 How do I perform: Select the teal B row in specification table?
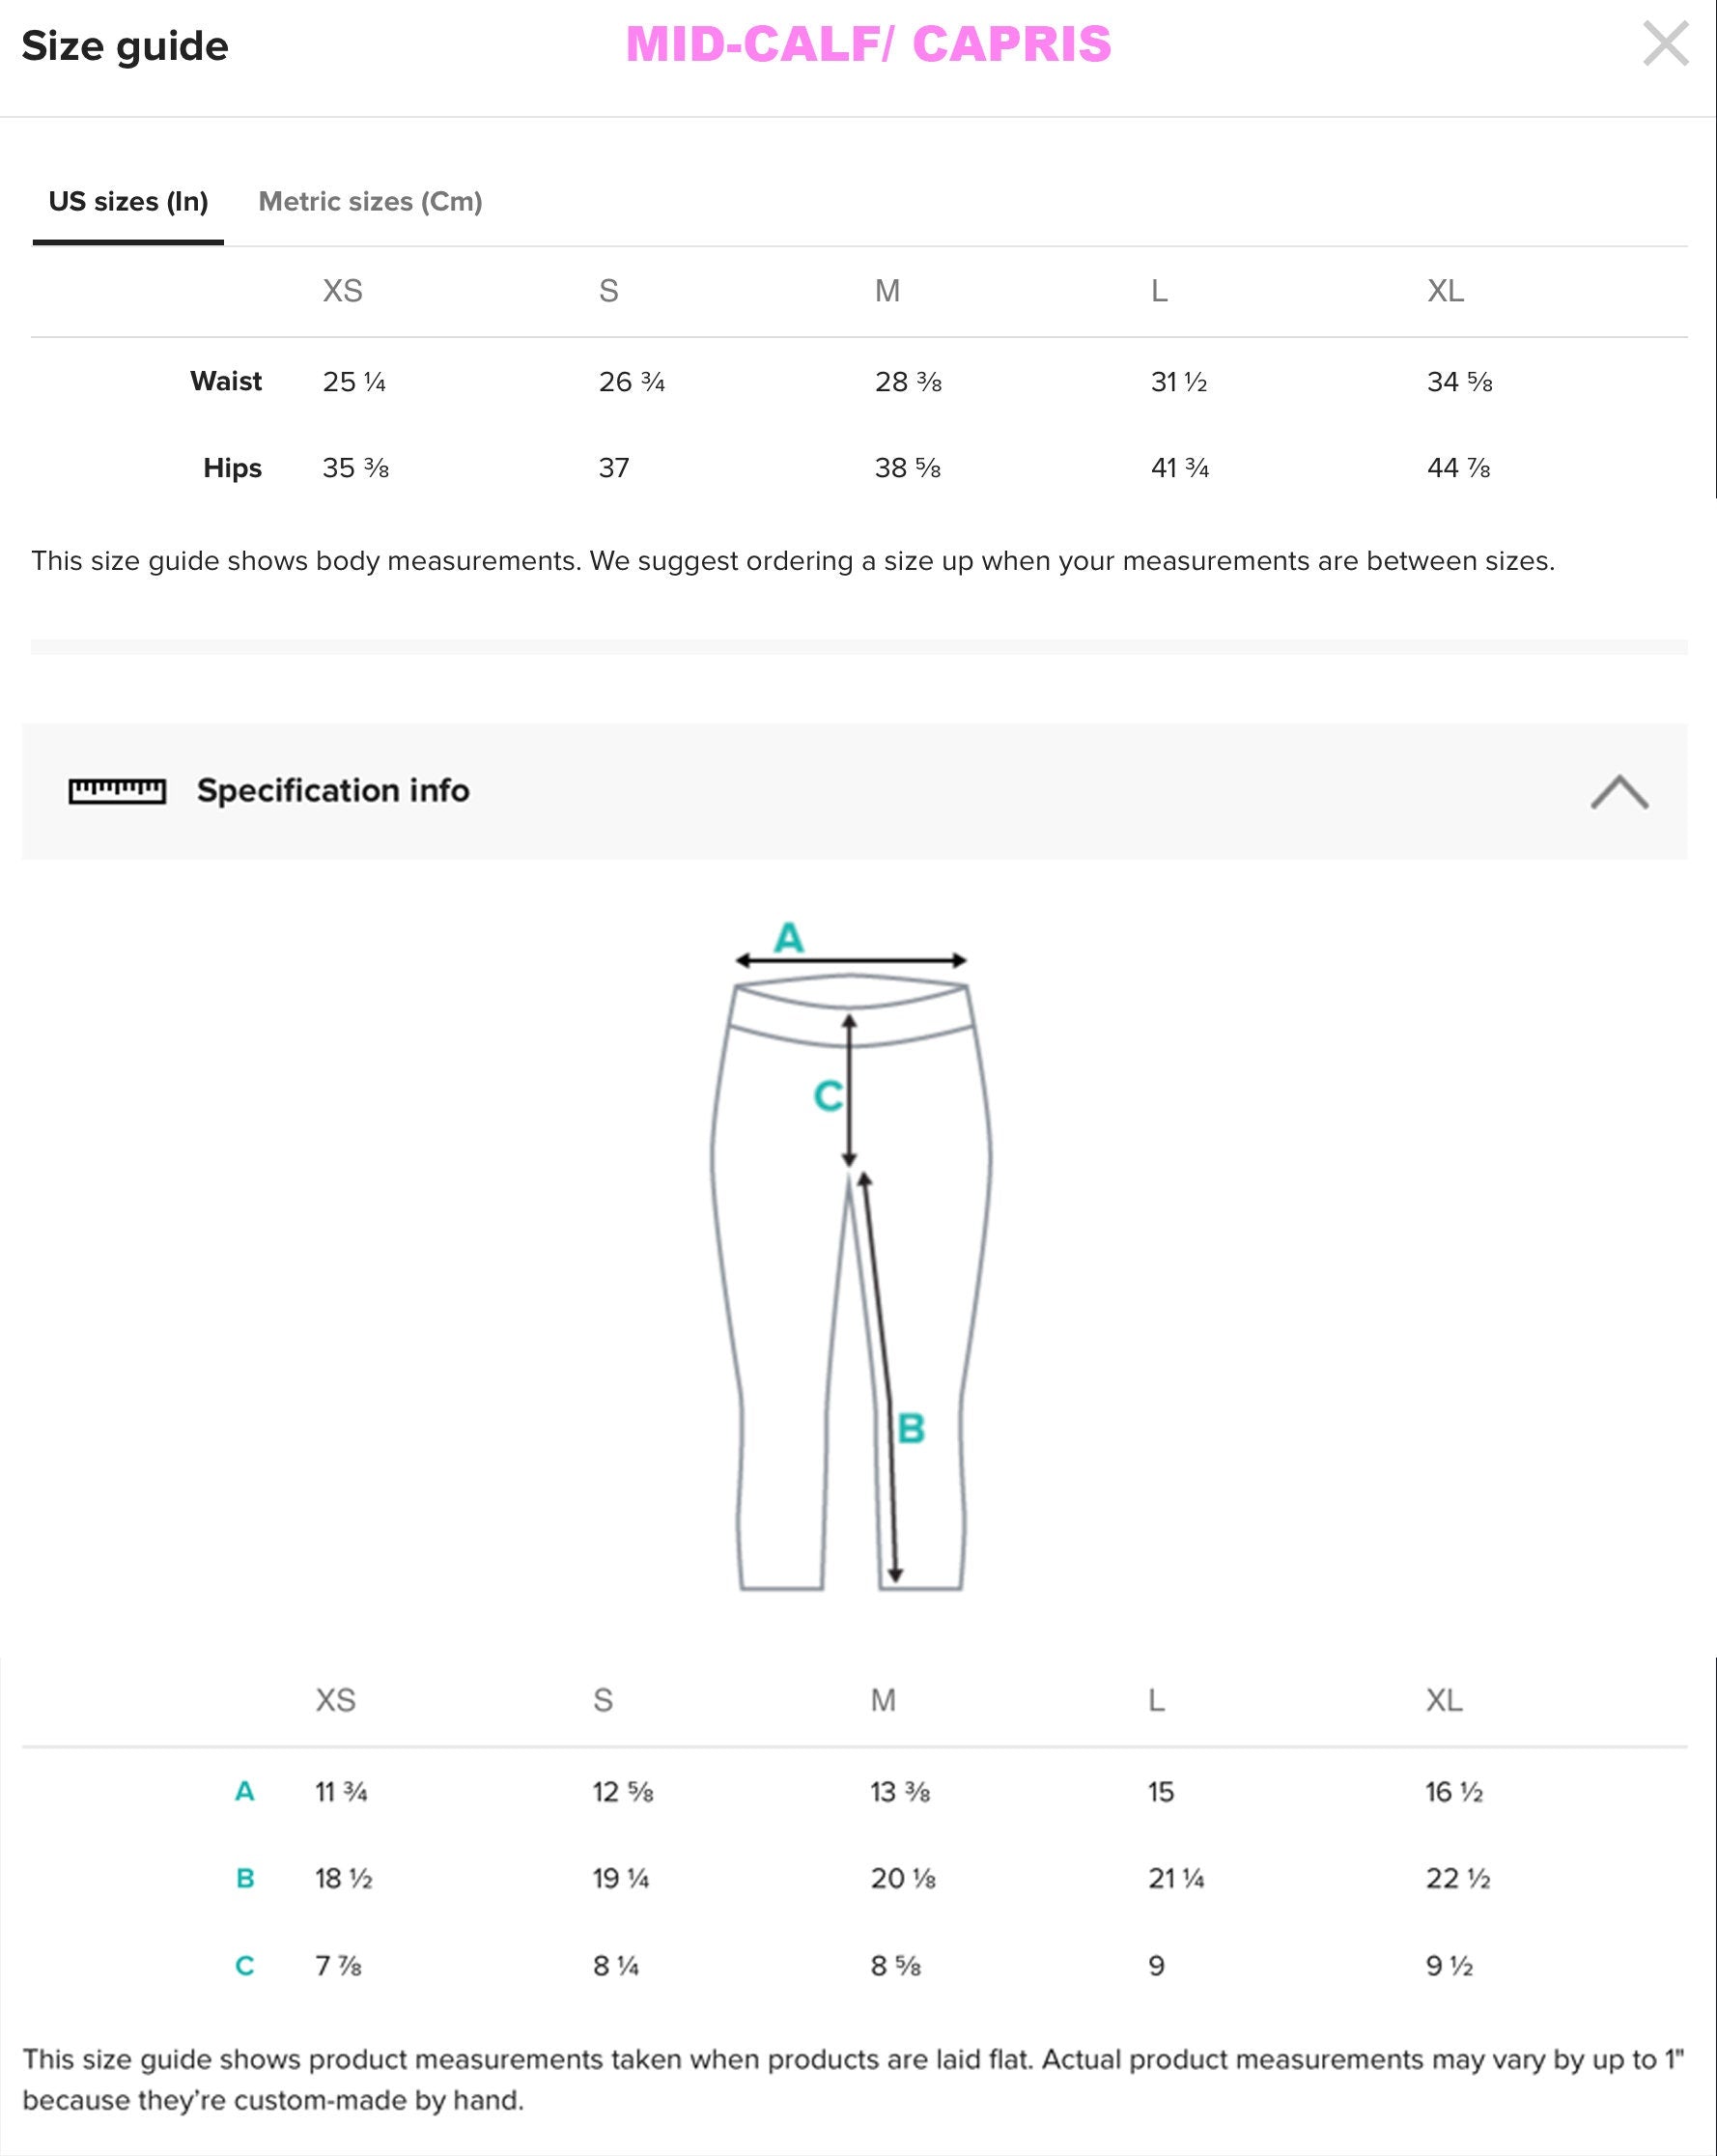tap(245, 1878)
